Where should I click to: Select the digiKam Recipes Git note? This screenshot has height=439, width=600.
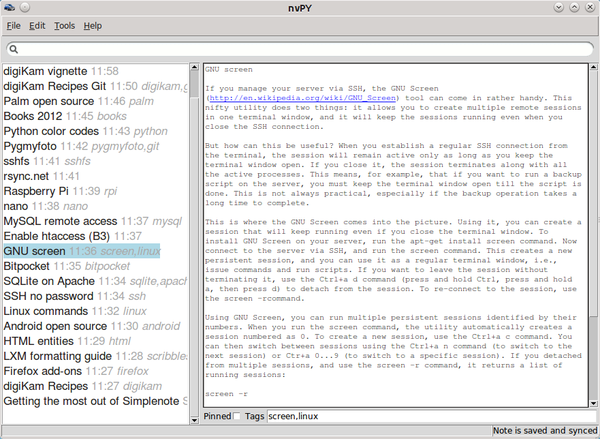(96, 86)
